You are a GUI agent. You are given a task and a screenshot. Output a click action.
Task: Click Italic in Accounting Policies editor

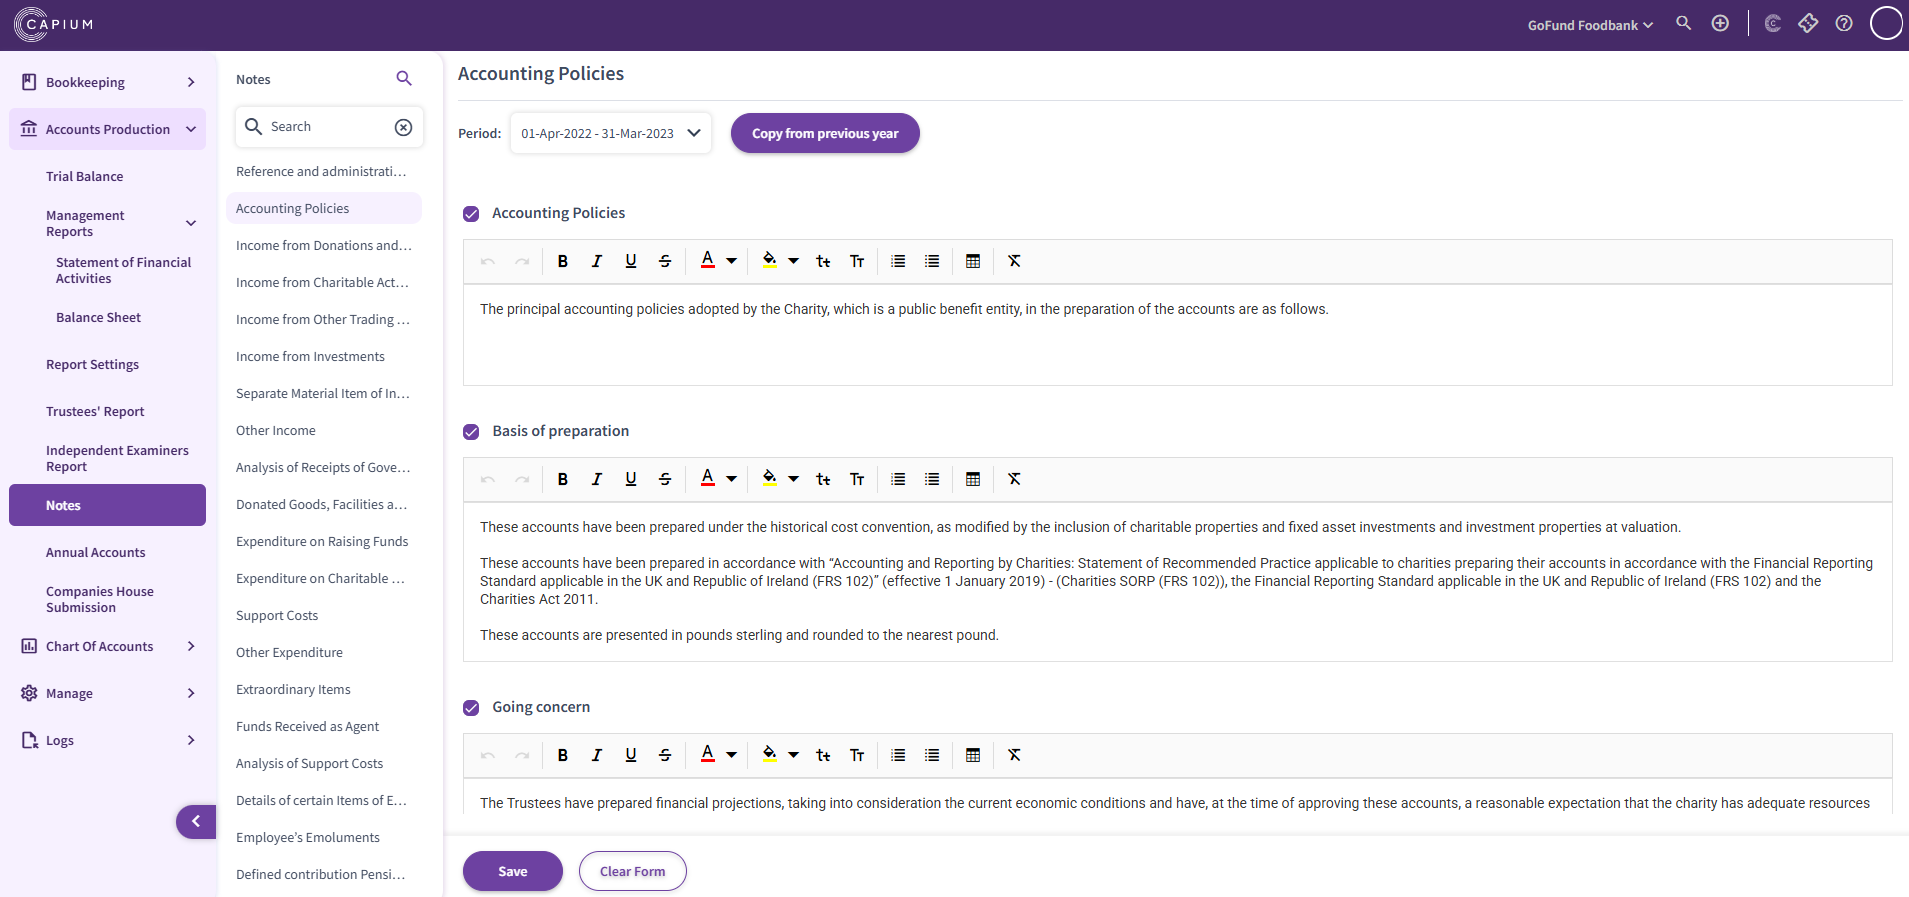pyautogui.click(x=597, y=261)
